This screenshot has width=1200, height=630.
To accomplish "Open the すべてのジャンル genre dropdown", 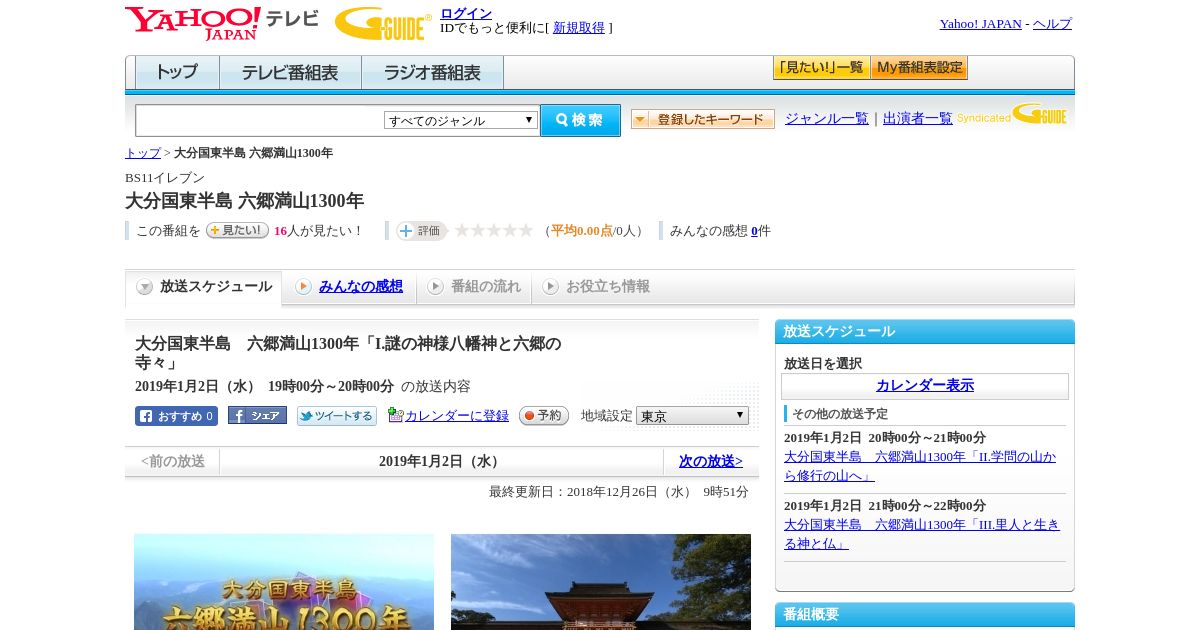I will (461, 120).
